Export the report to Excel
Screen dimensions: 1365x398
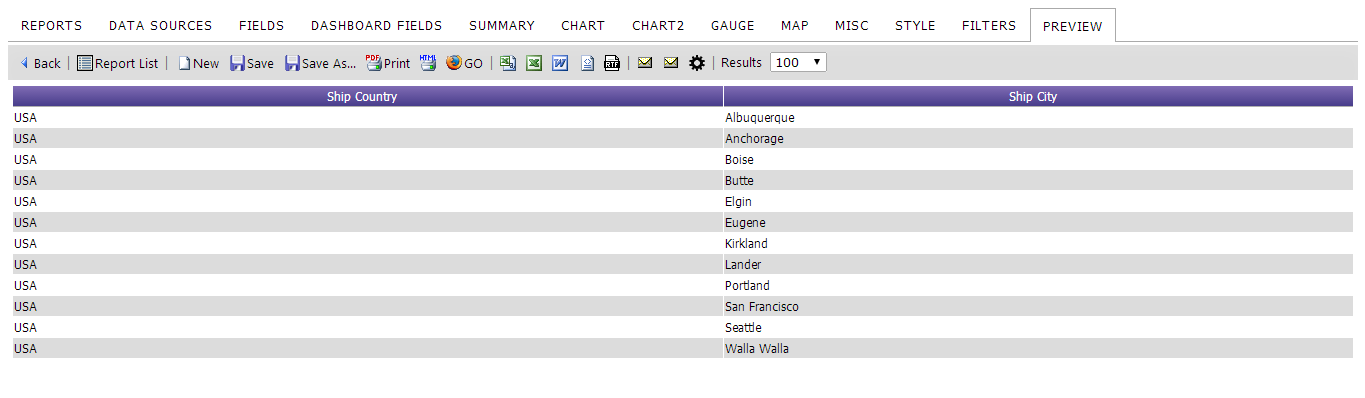[x=534, y=63]
